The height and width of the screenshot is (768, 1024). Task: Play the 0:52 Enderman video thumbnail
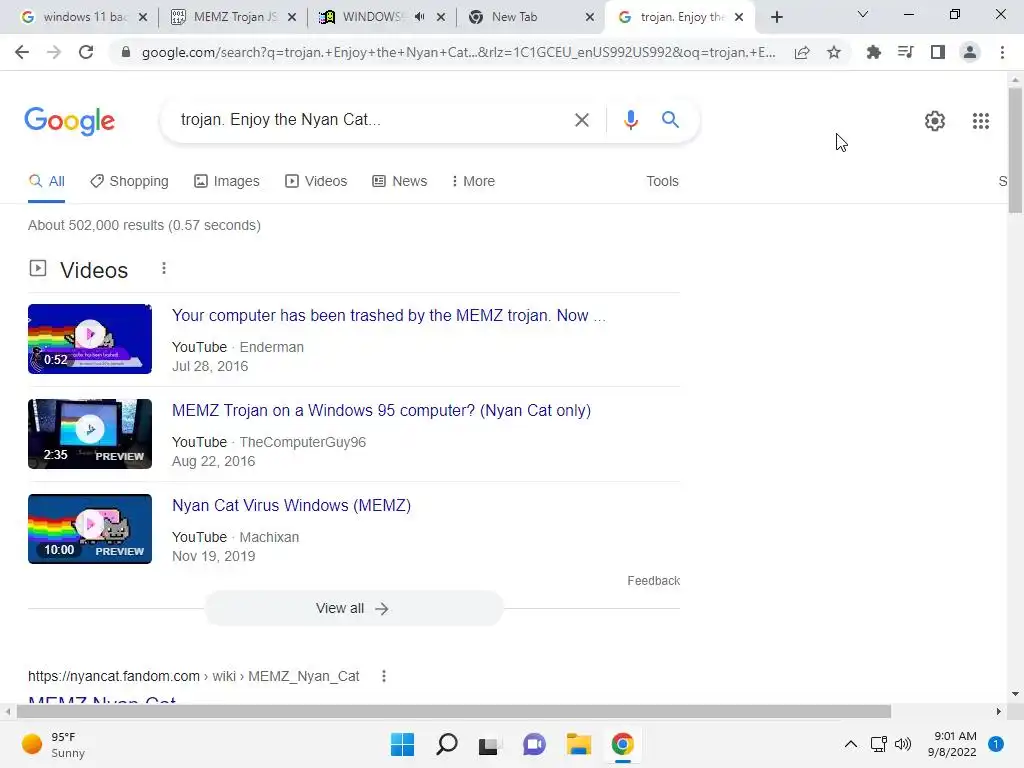[x=90, y=339]
